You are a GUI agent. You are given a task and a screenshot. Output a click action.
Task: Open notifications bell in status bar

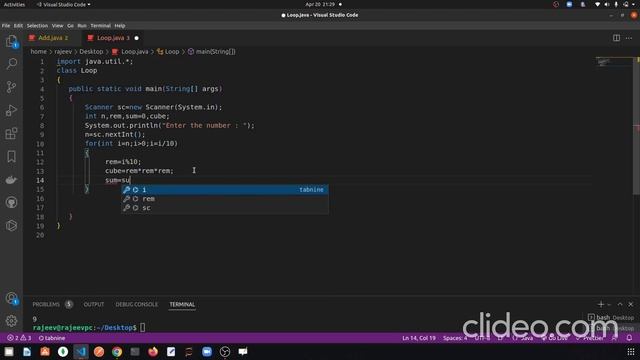pyautogui.click(x=629, y=338)
